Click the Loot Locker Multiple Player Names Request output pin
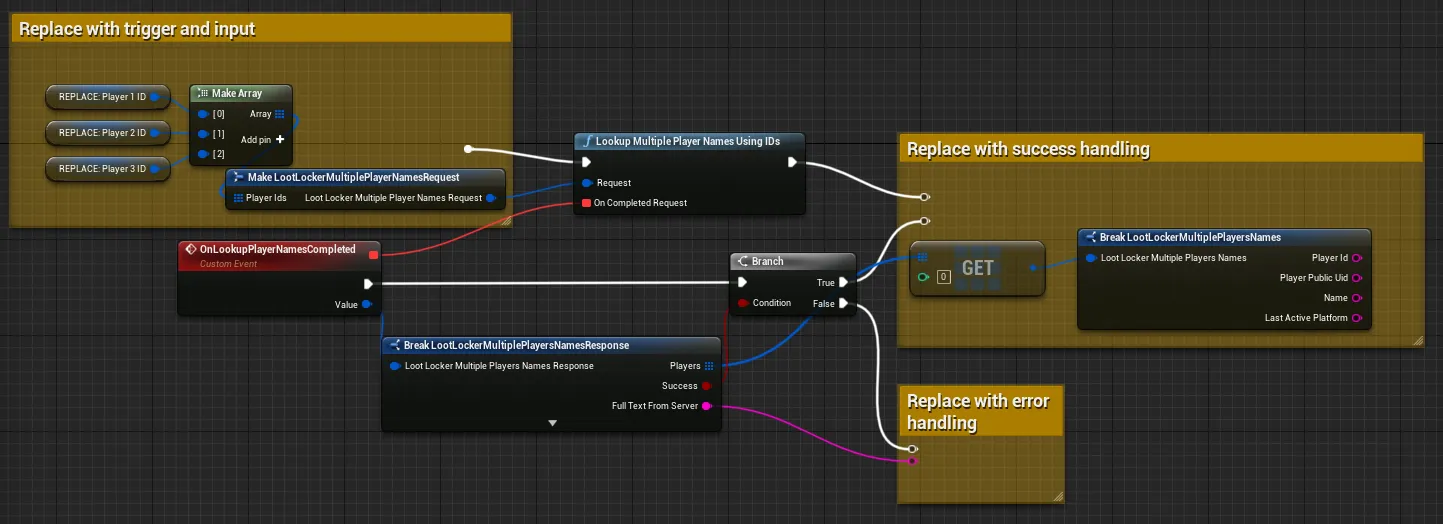This screenshot has height=524, width=1443. pos(491,198)
